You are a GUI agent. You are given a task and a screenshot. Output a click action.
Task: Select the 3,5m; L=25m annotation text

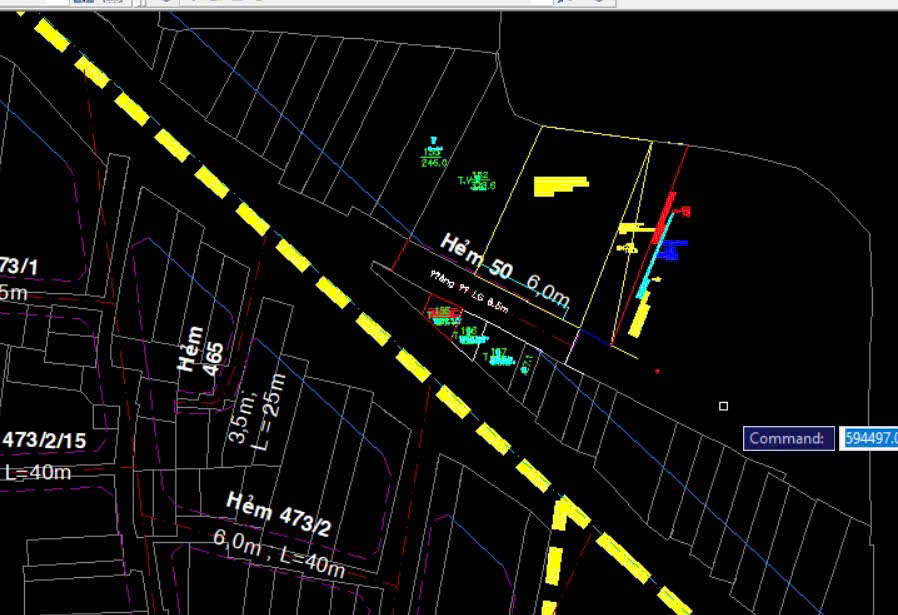(x=256, y=410)
